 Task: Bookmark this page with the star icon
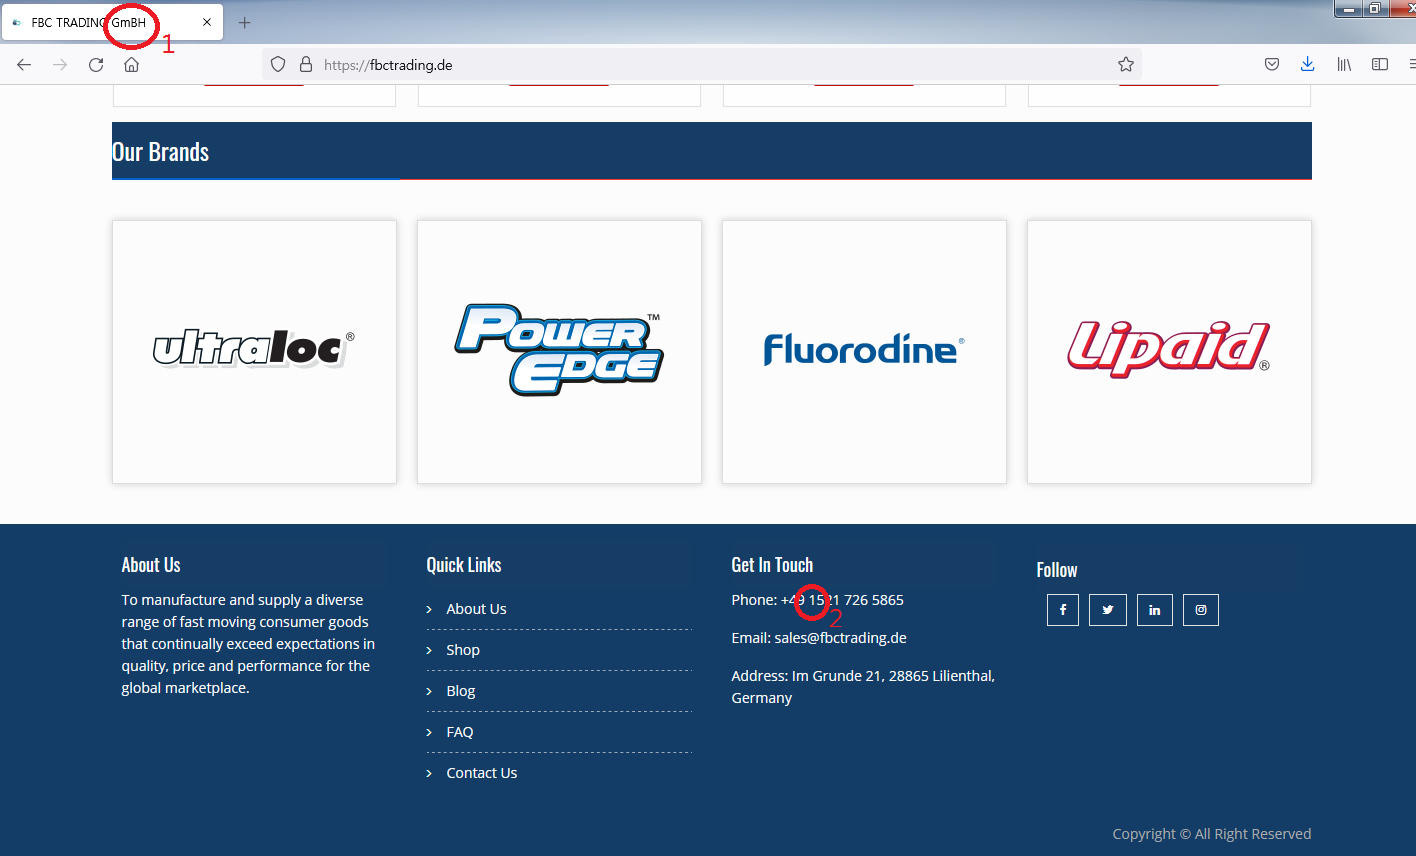1126,65
